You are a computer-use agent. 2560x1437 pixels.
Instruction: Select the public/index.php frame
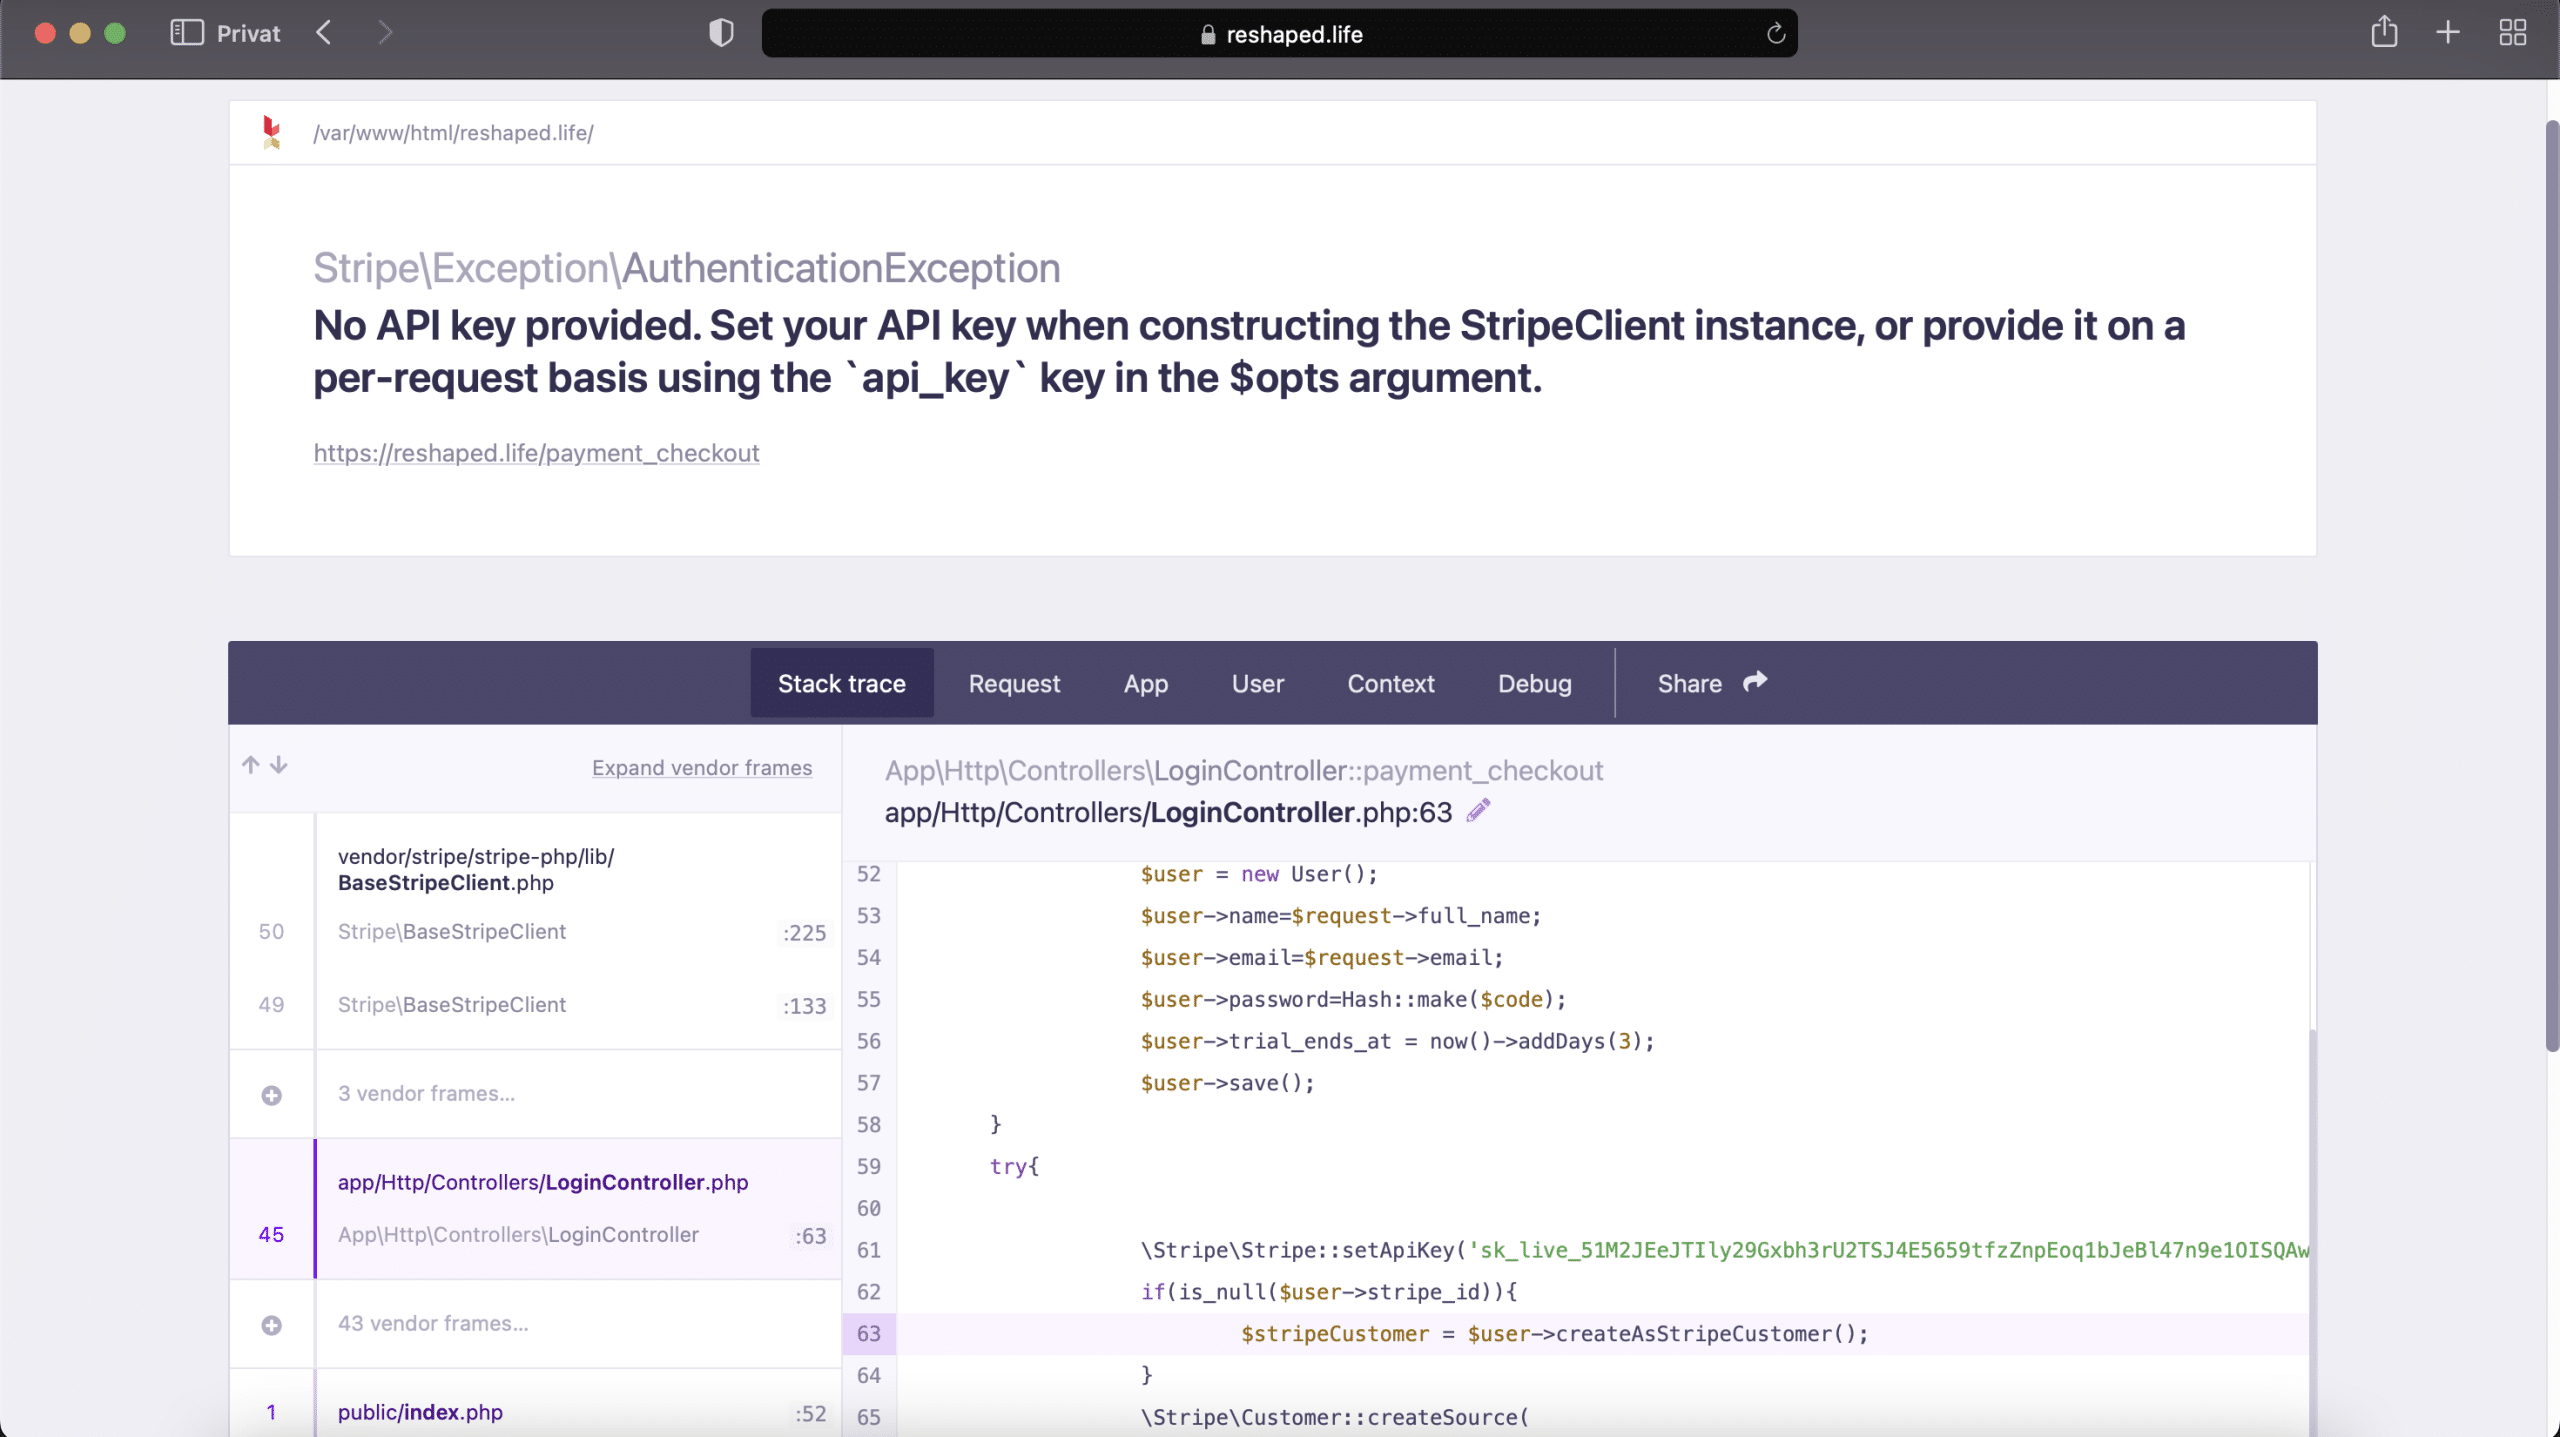[535, 1412]
